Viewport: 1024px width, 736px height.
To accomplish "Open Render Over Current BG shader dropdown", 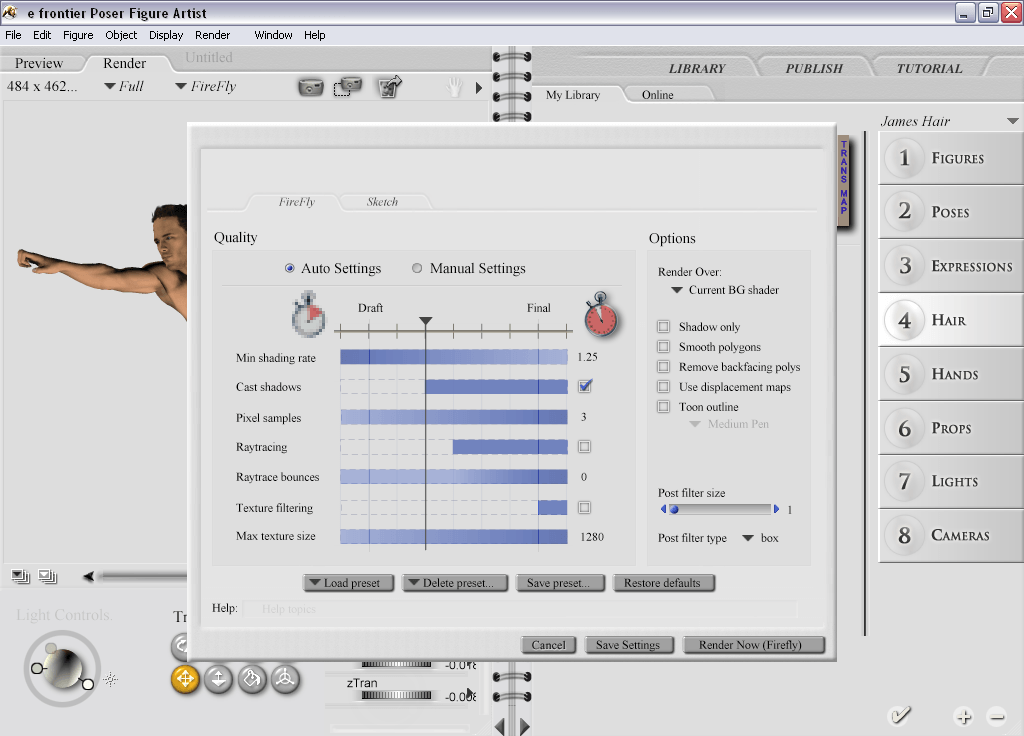I will pos(726,290).
